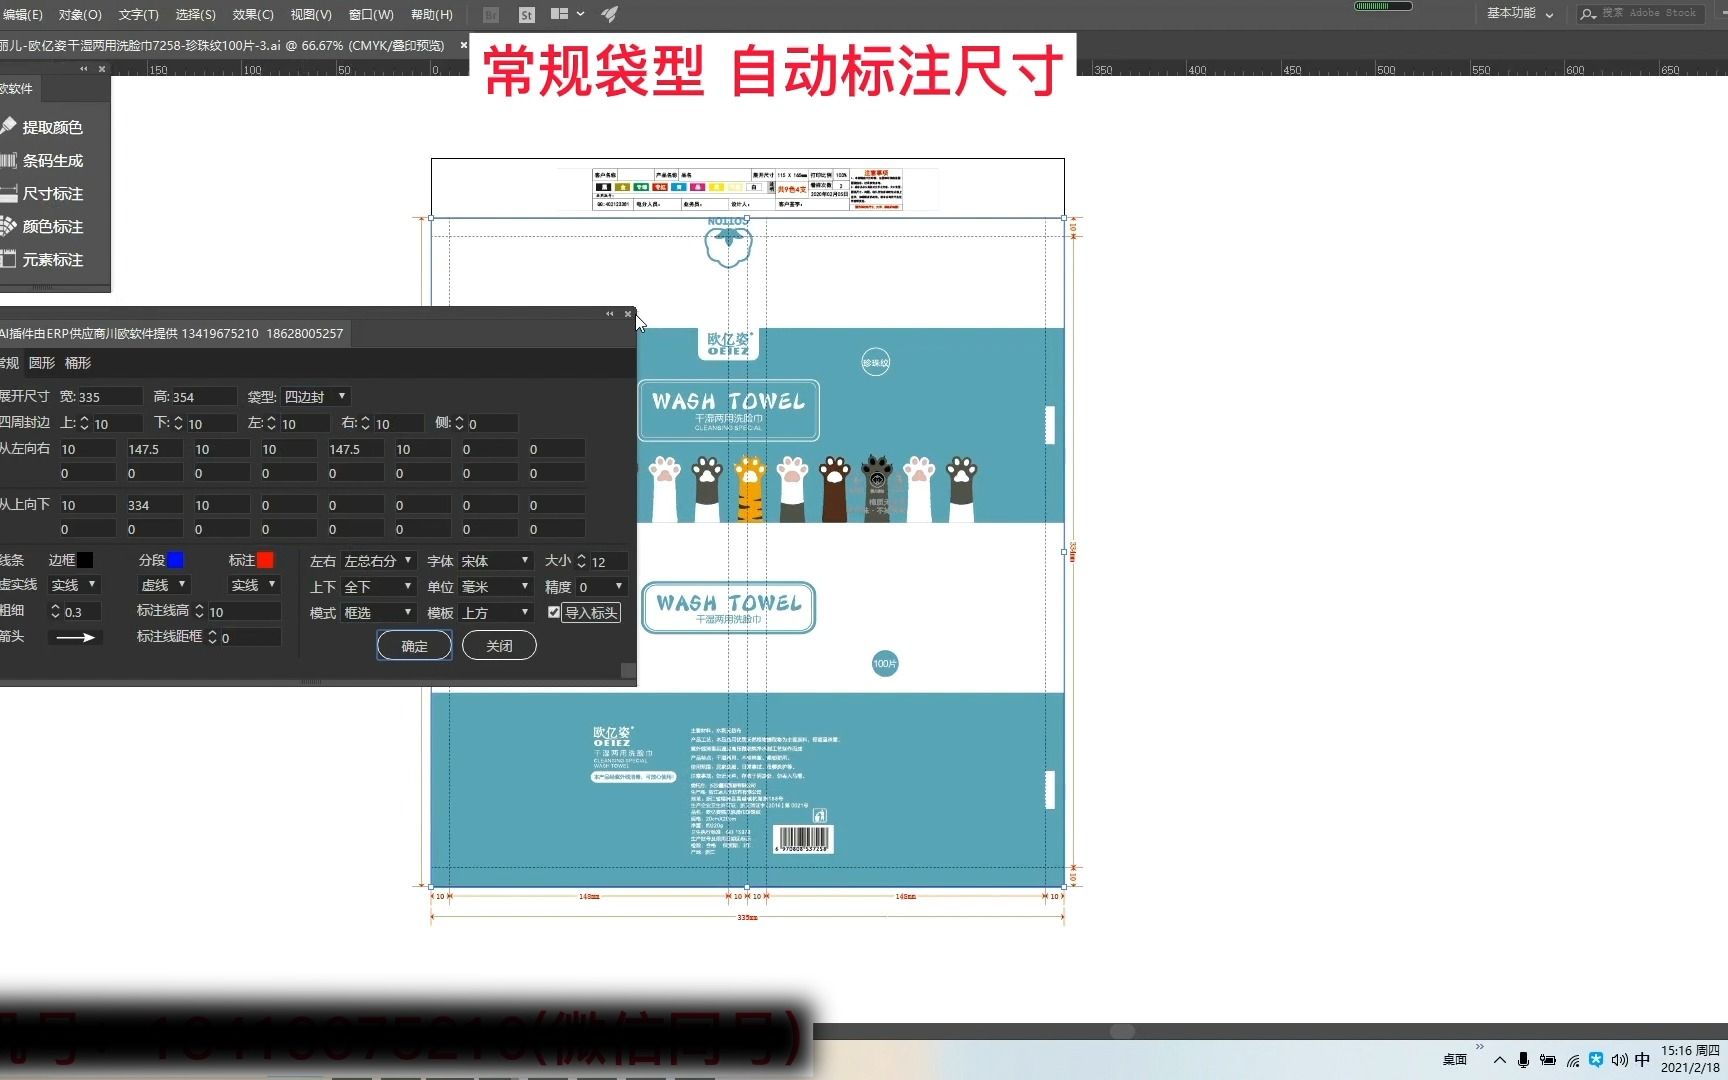This screenshot has width=1728, height=1080.
Task: Click the 宽 width field showing 335
Action: coord(109,397)
